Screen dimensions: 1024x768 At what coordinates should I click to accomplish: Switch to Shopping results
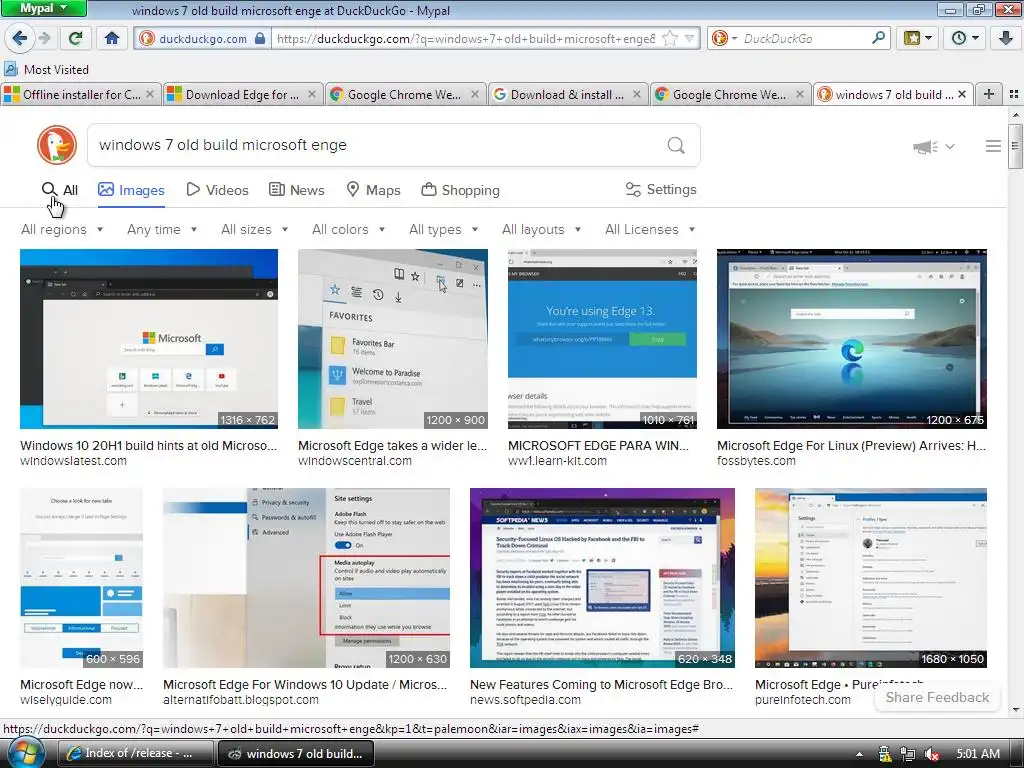[x=460, y=190]
